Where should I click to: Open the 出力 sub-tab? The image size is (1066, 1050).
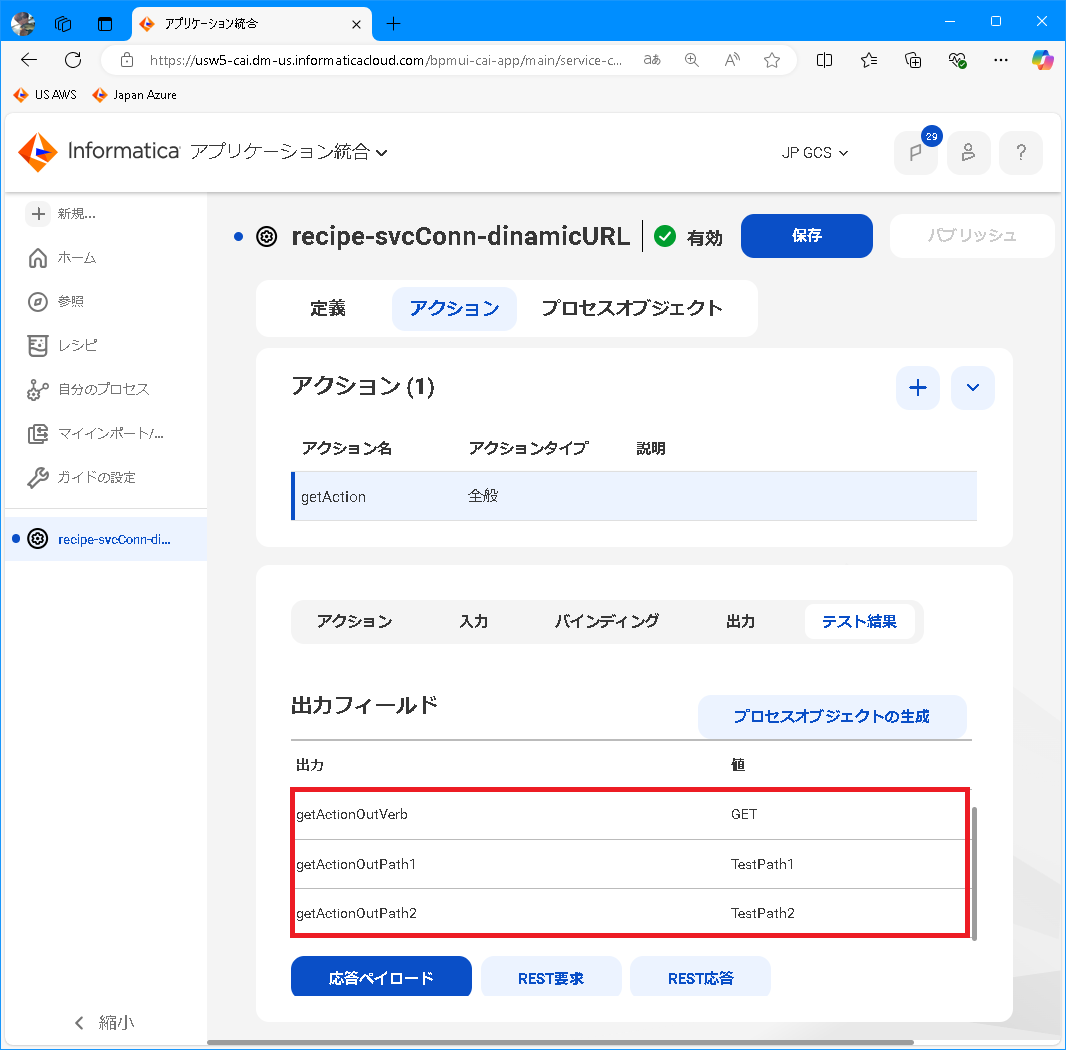(740, 622)
